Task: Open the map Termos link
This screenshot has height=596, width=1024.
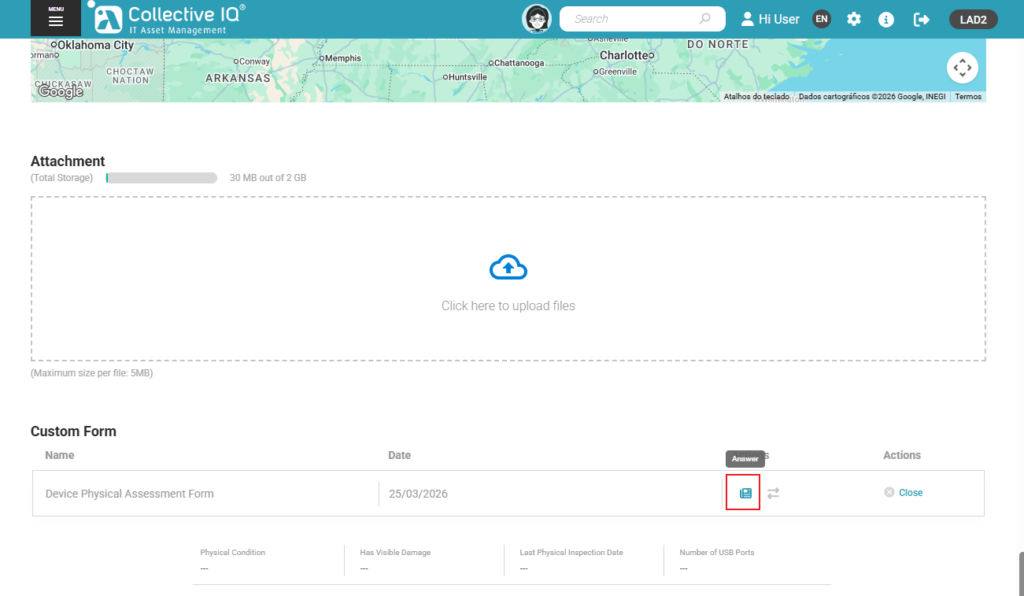Action: (x=968, y=97)
